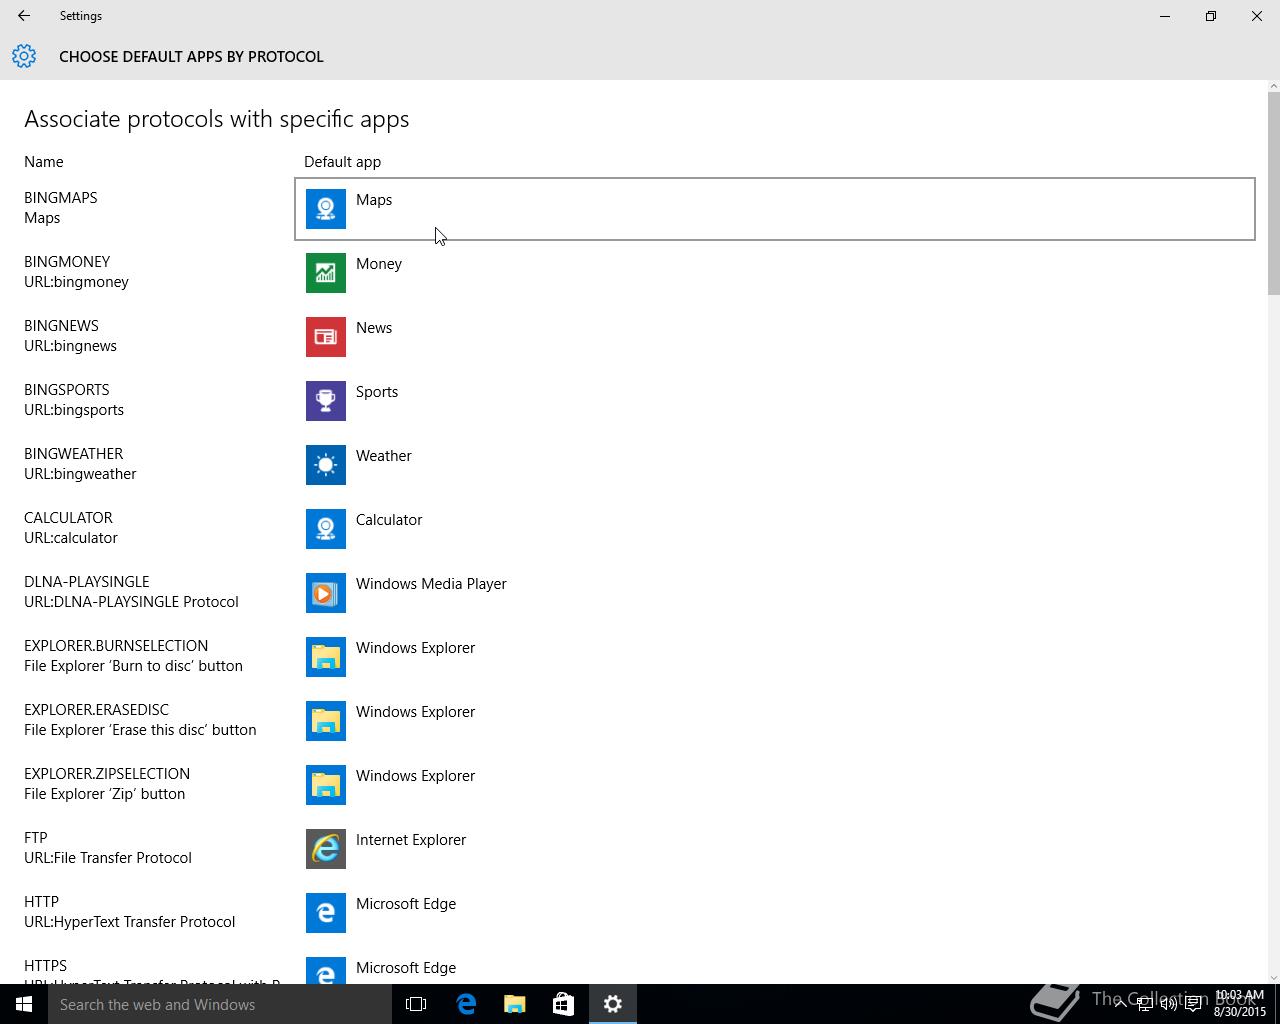Change default app labeled Calculator

click(x=389, y=520)
